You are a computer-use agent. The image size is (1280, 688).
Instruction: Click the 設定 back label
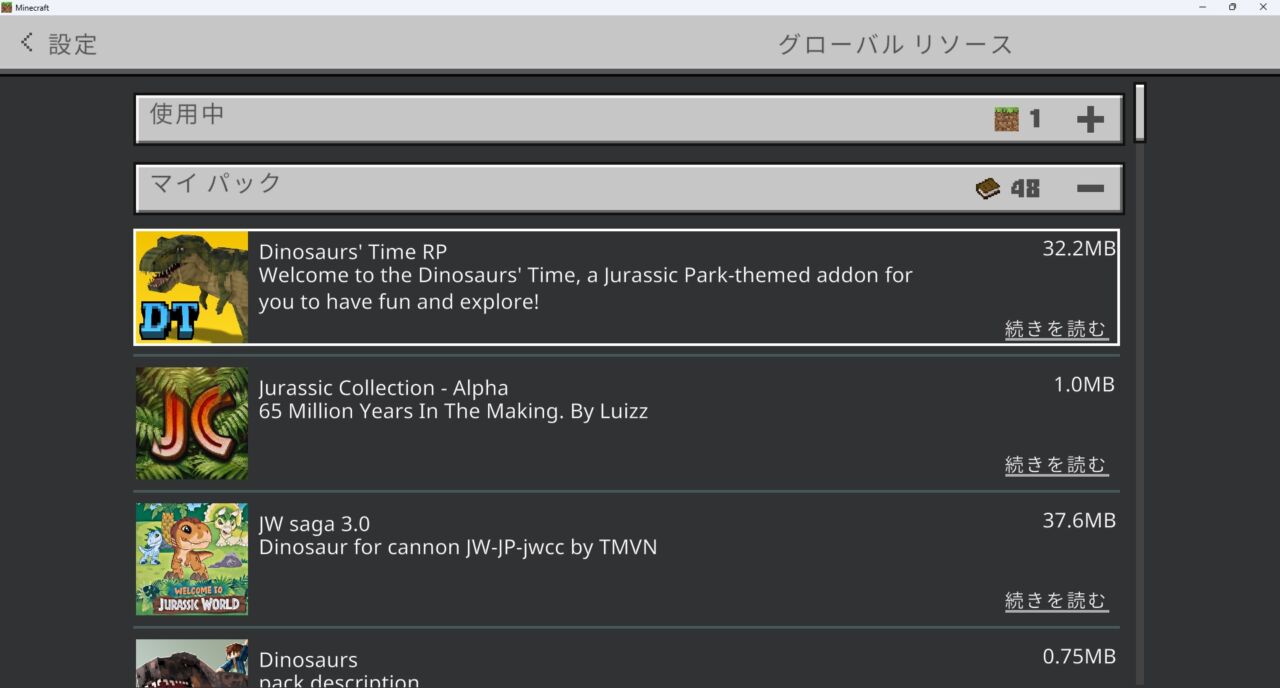pos(73,44)
